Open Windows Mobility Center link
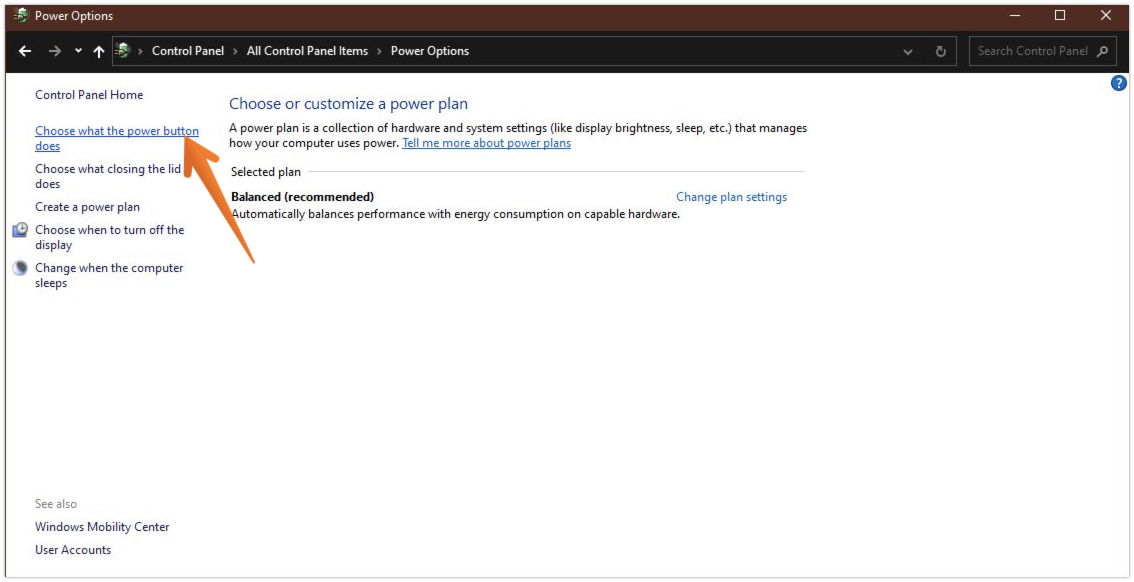1134x582 pixels. (102, 527)
